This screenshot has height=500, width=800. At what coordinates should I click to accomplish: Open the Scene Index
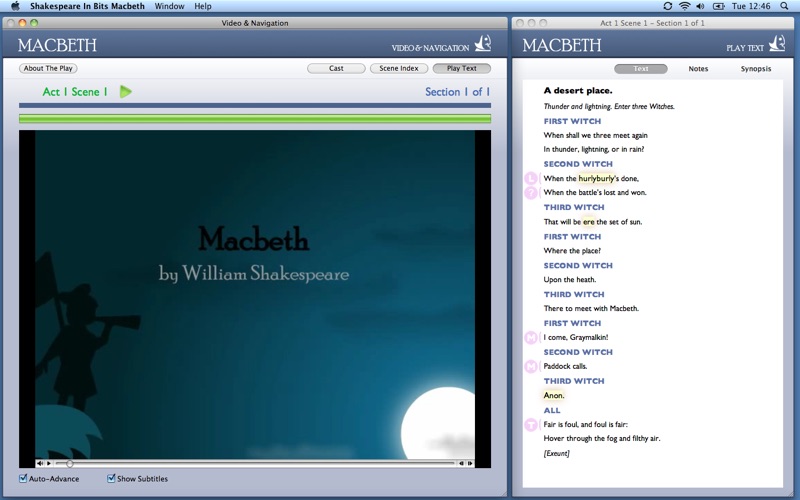click(x=399, y=68)
